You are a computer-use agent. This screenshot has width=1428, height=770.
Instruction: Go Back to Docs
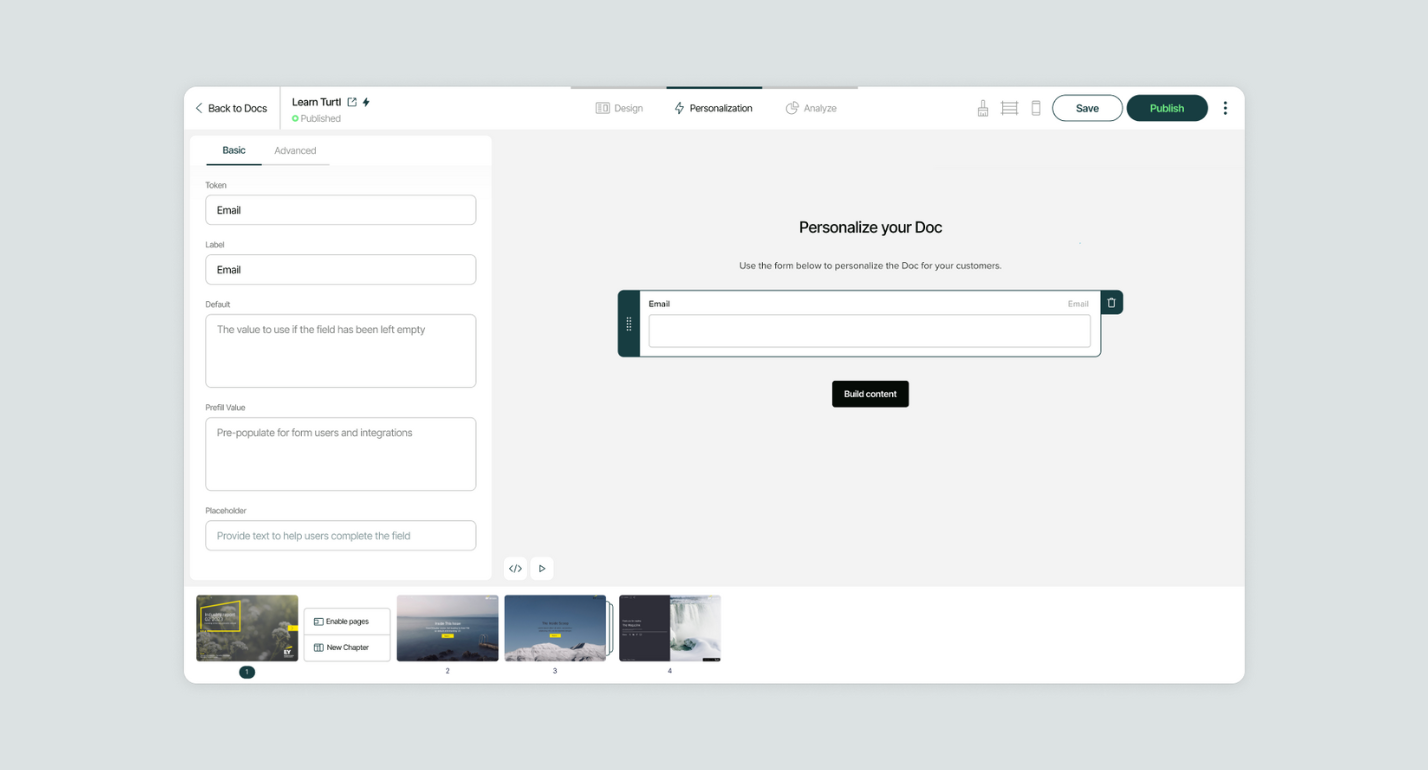point(231,108)
